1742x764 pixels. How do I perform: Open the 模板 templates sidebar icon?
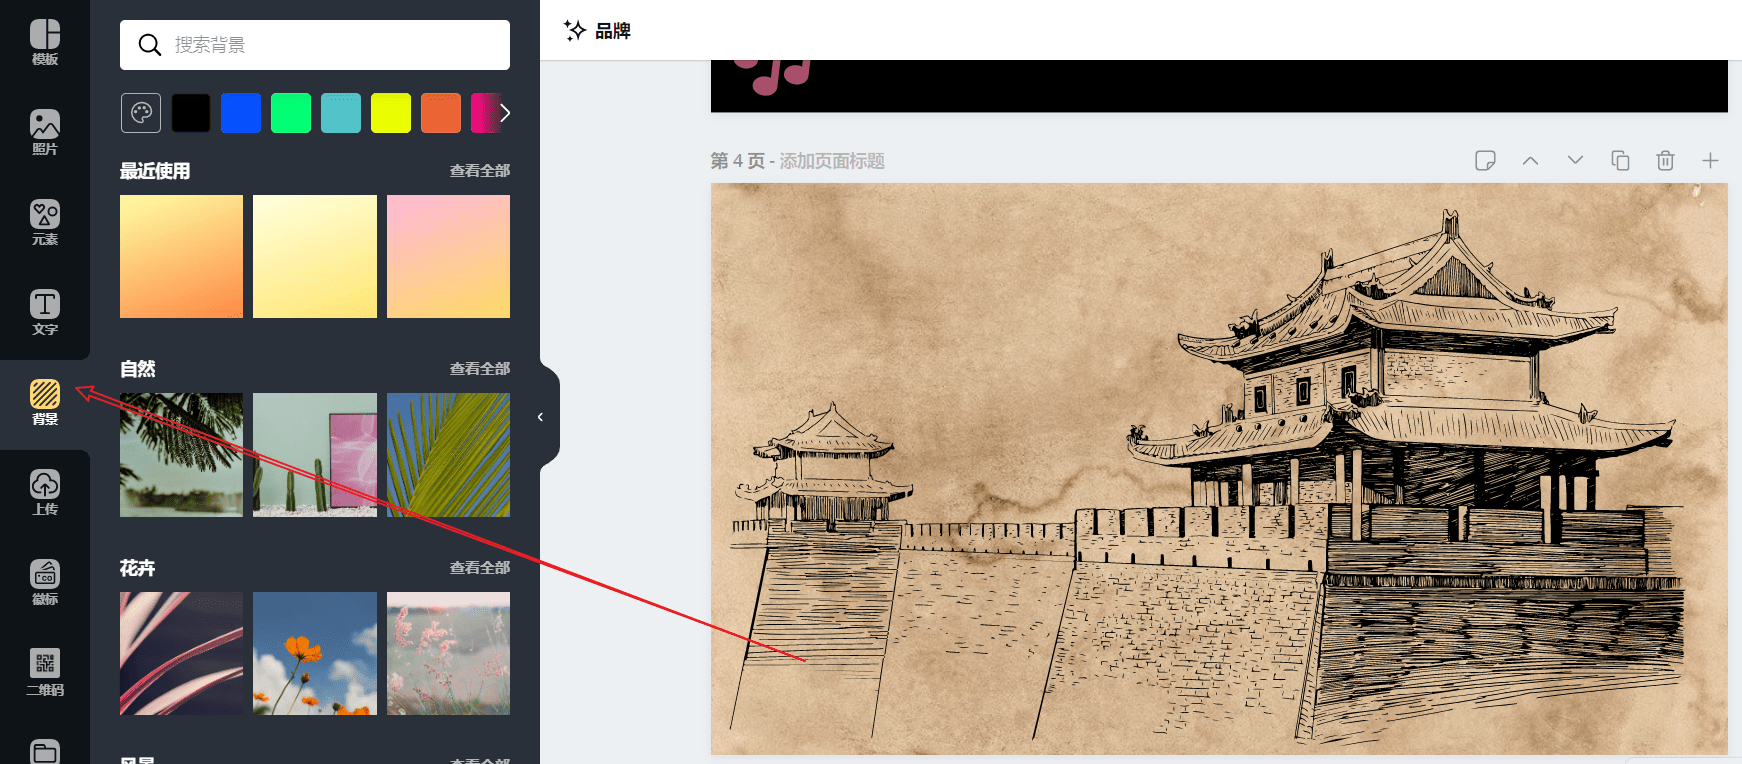45,44
